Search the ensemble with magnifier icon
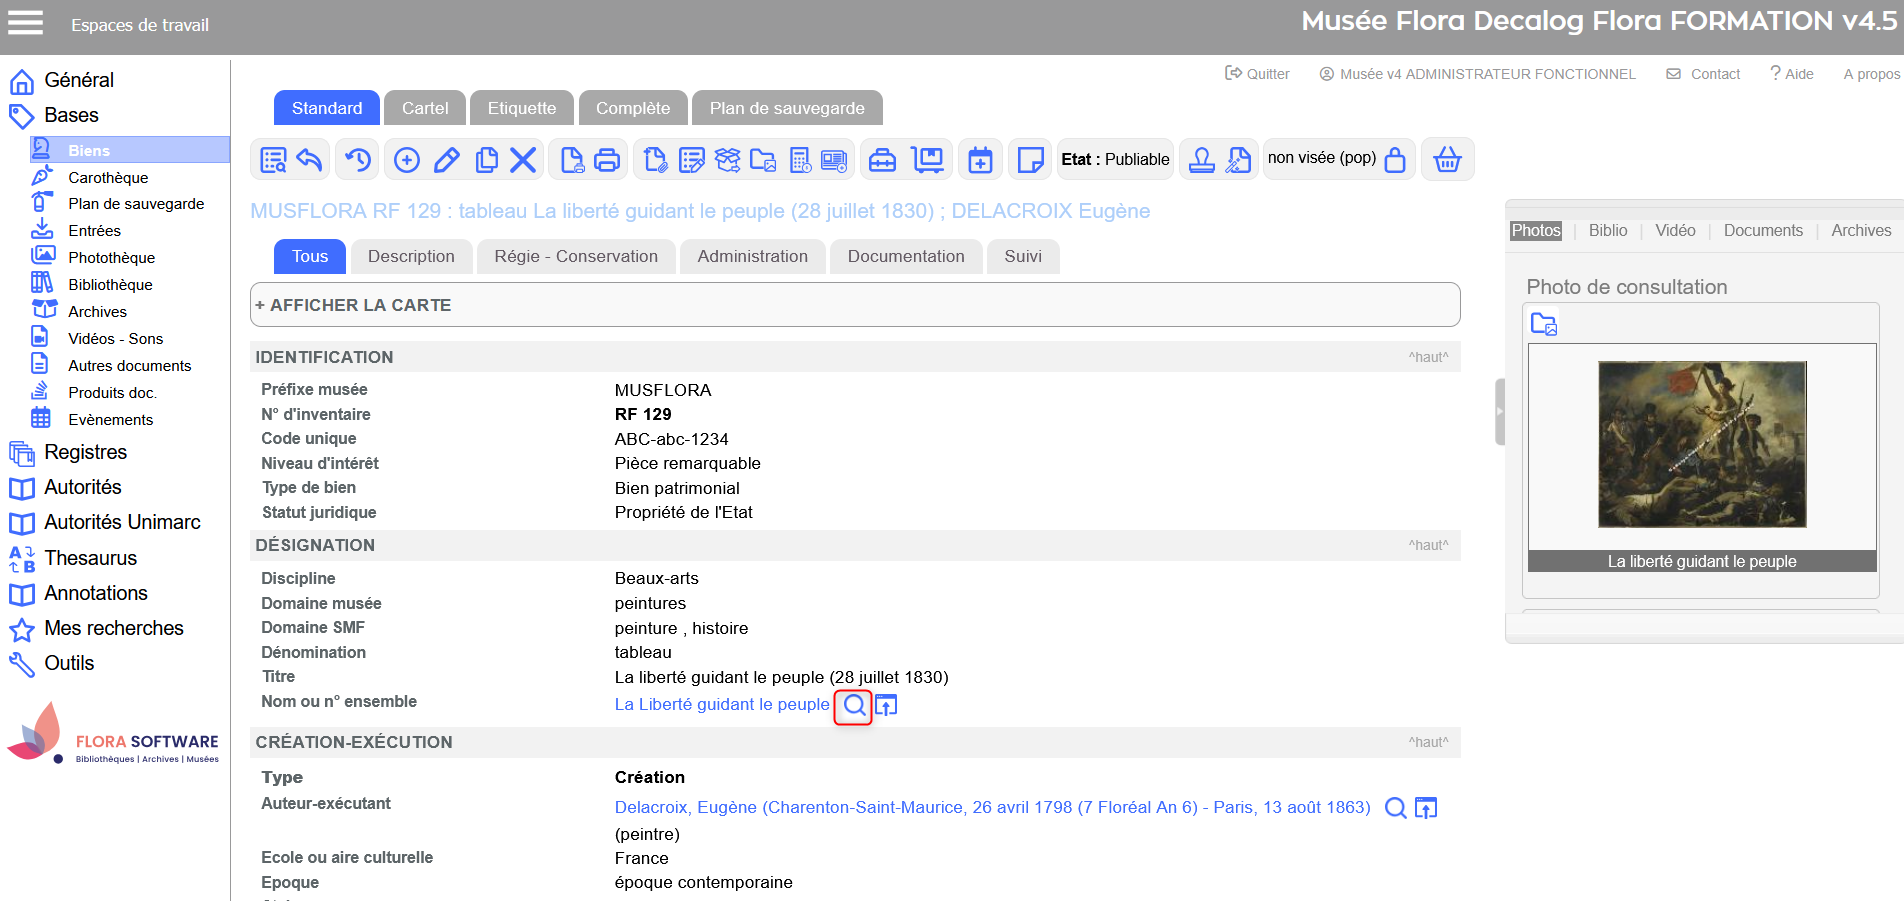 tap(854, 706)
